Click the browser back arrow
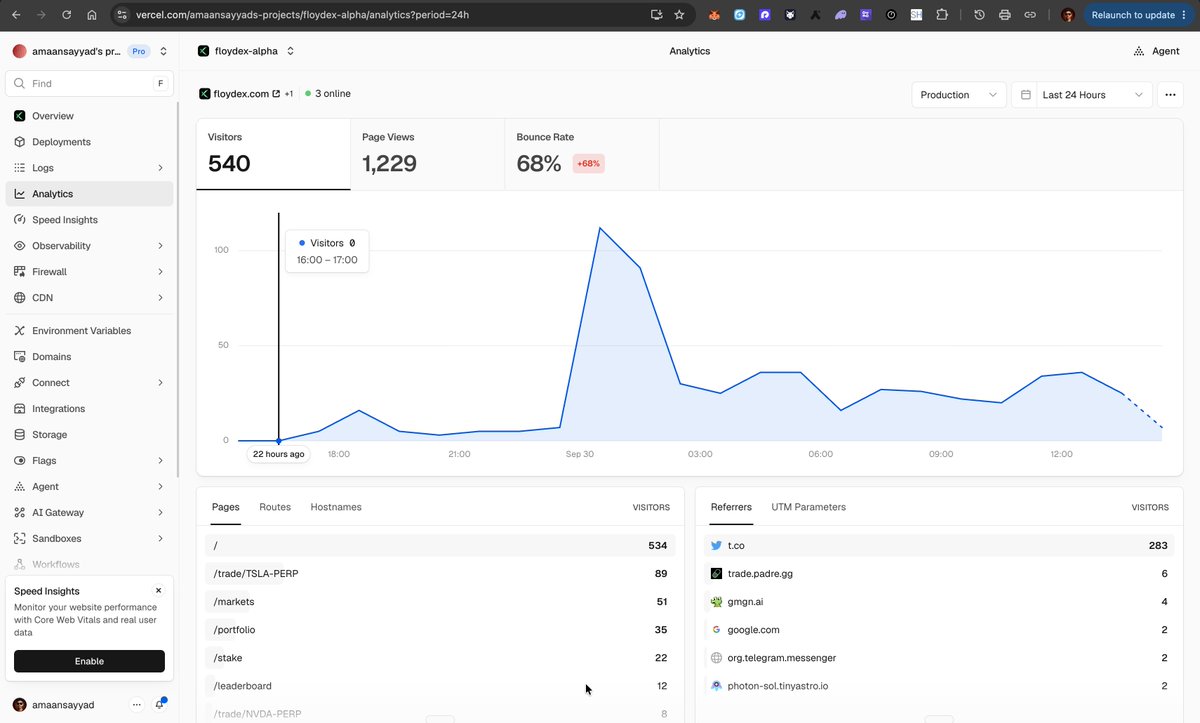The height and width of the screenshot is (723, 1200). click(16, 15)
